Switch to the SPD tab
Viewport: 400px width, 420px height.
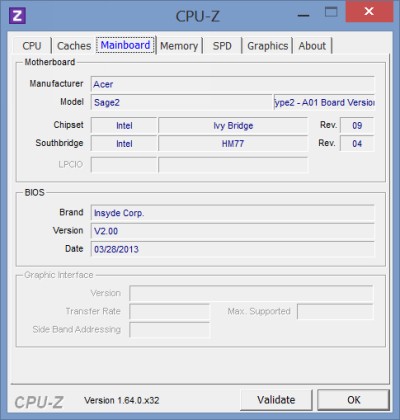[x=222, y=46]
